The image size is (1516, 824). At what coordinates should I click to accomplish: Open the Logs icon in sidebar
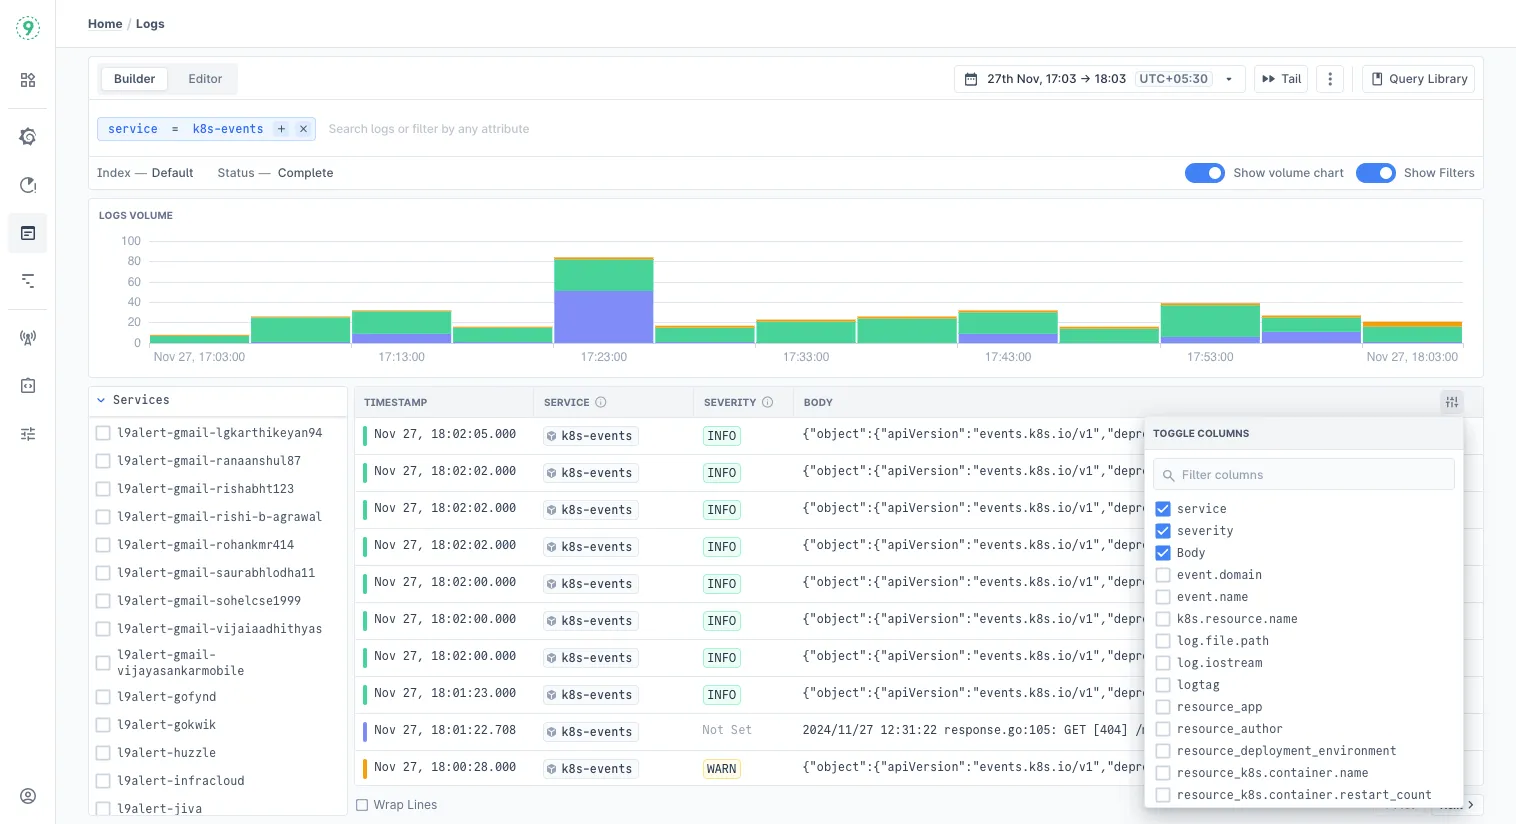(x=27, y=233)
